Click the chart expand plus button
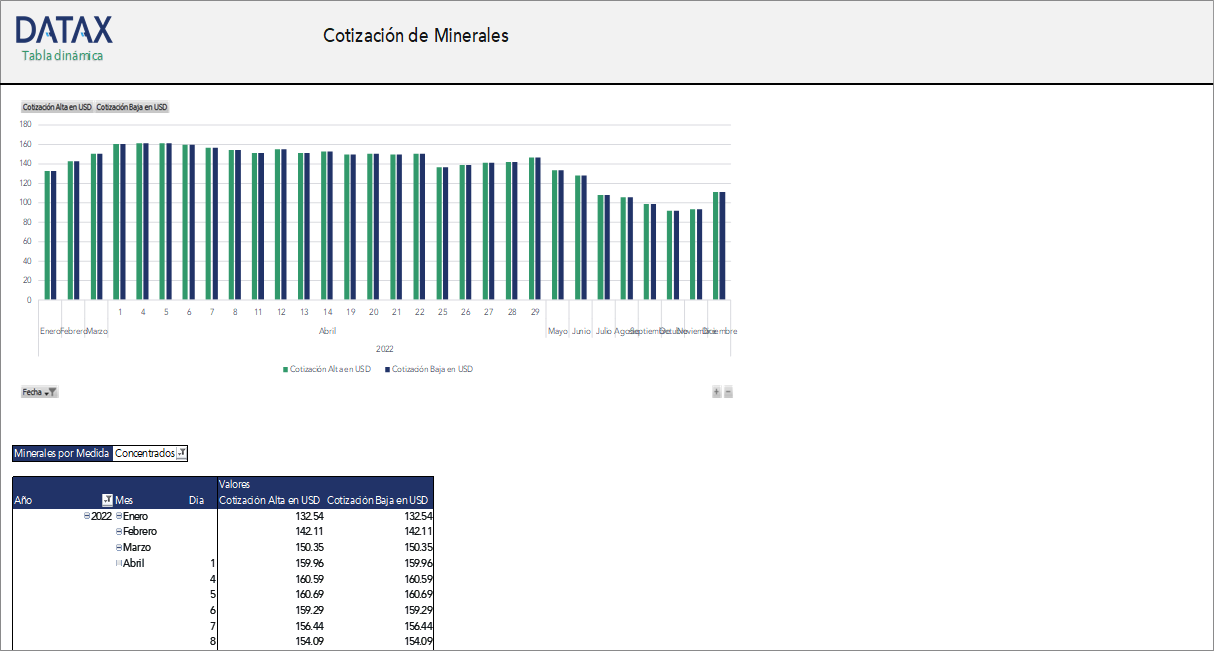 (716, 392)
